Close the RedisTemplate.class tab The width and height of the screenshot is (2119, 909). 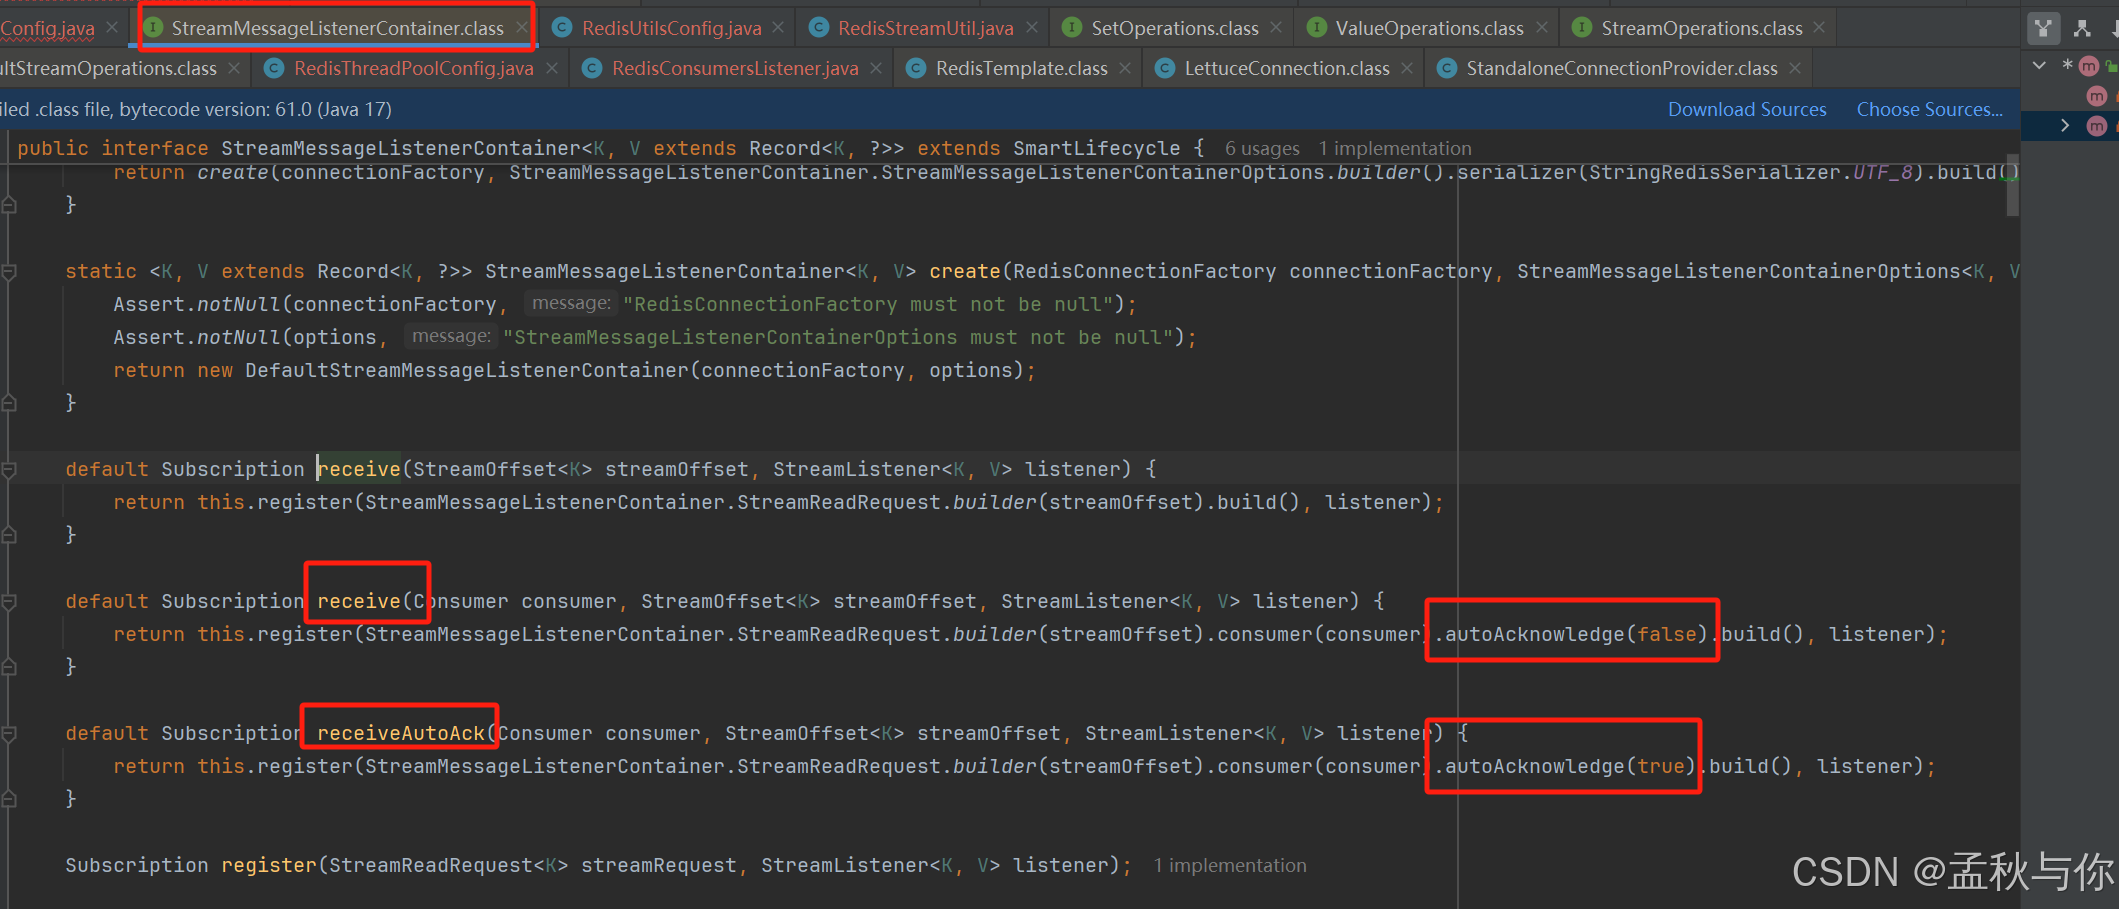tap(1125, 68)
